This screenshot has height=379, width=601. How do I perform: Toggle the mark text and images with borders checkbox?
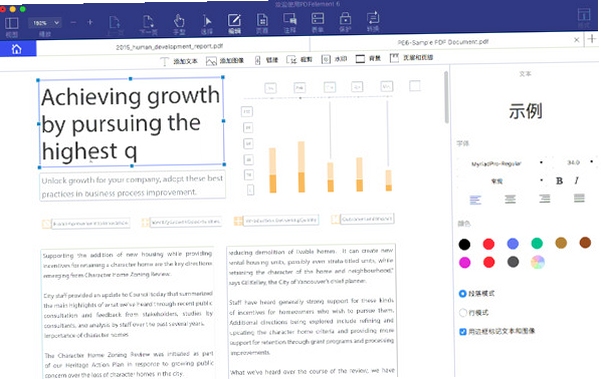pos(463,332)
